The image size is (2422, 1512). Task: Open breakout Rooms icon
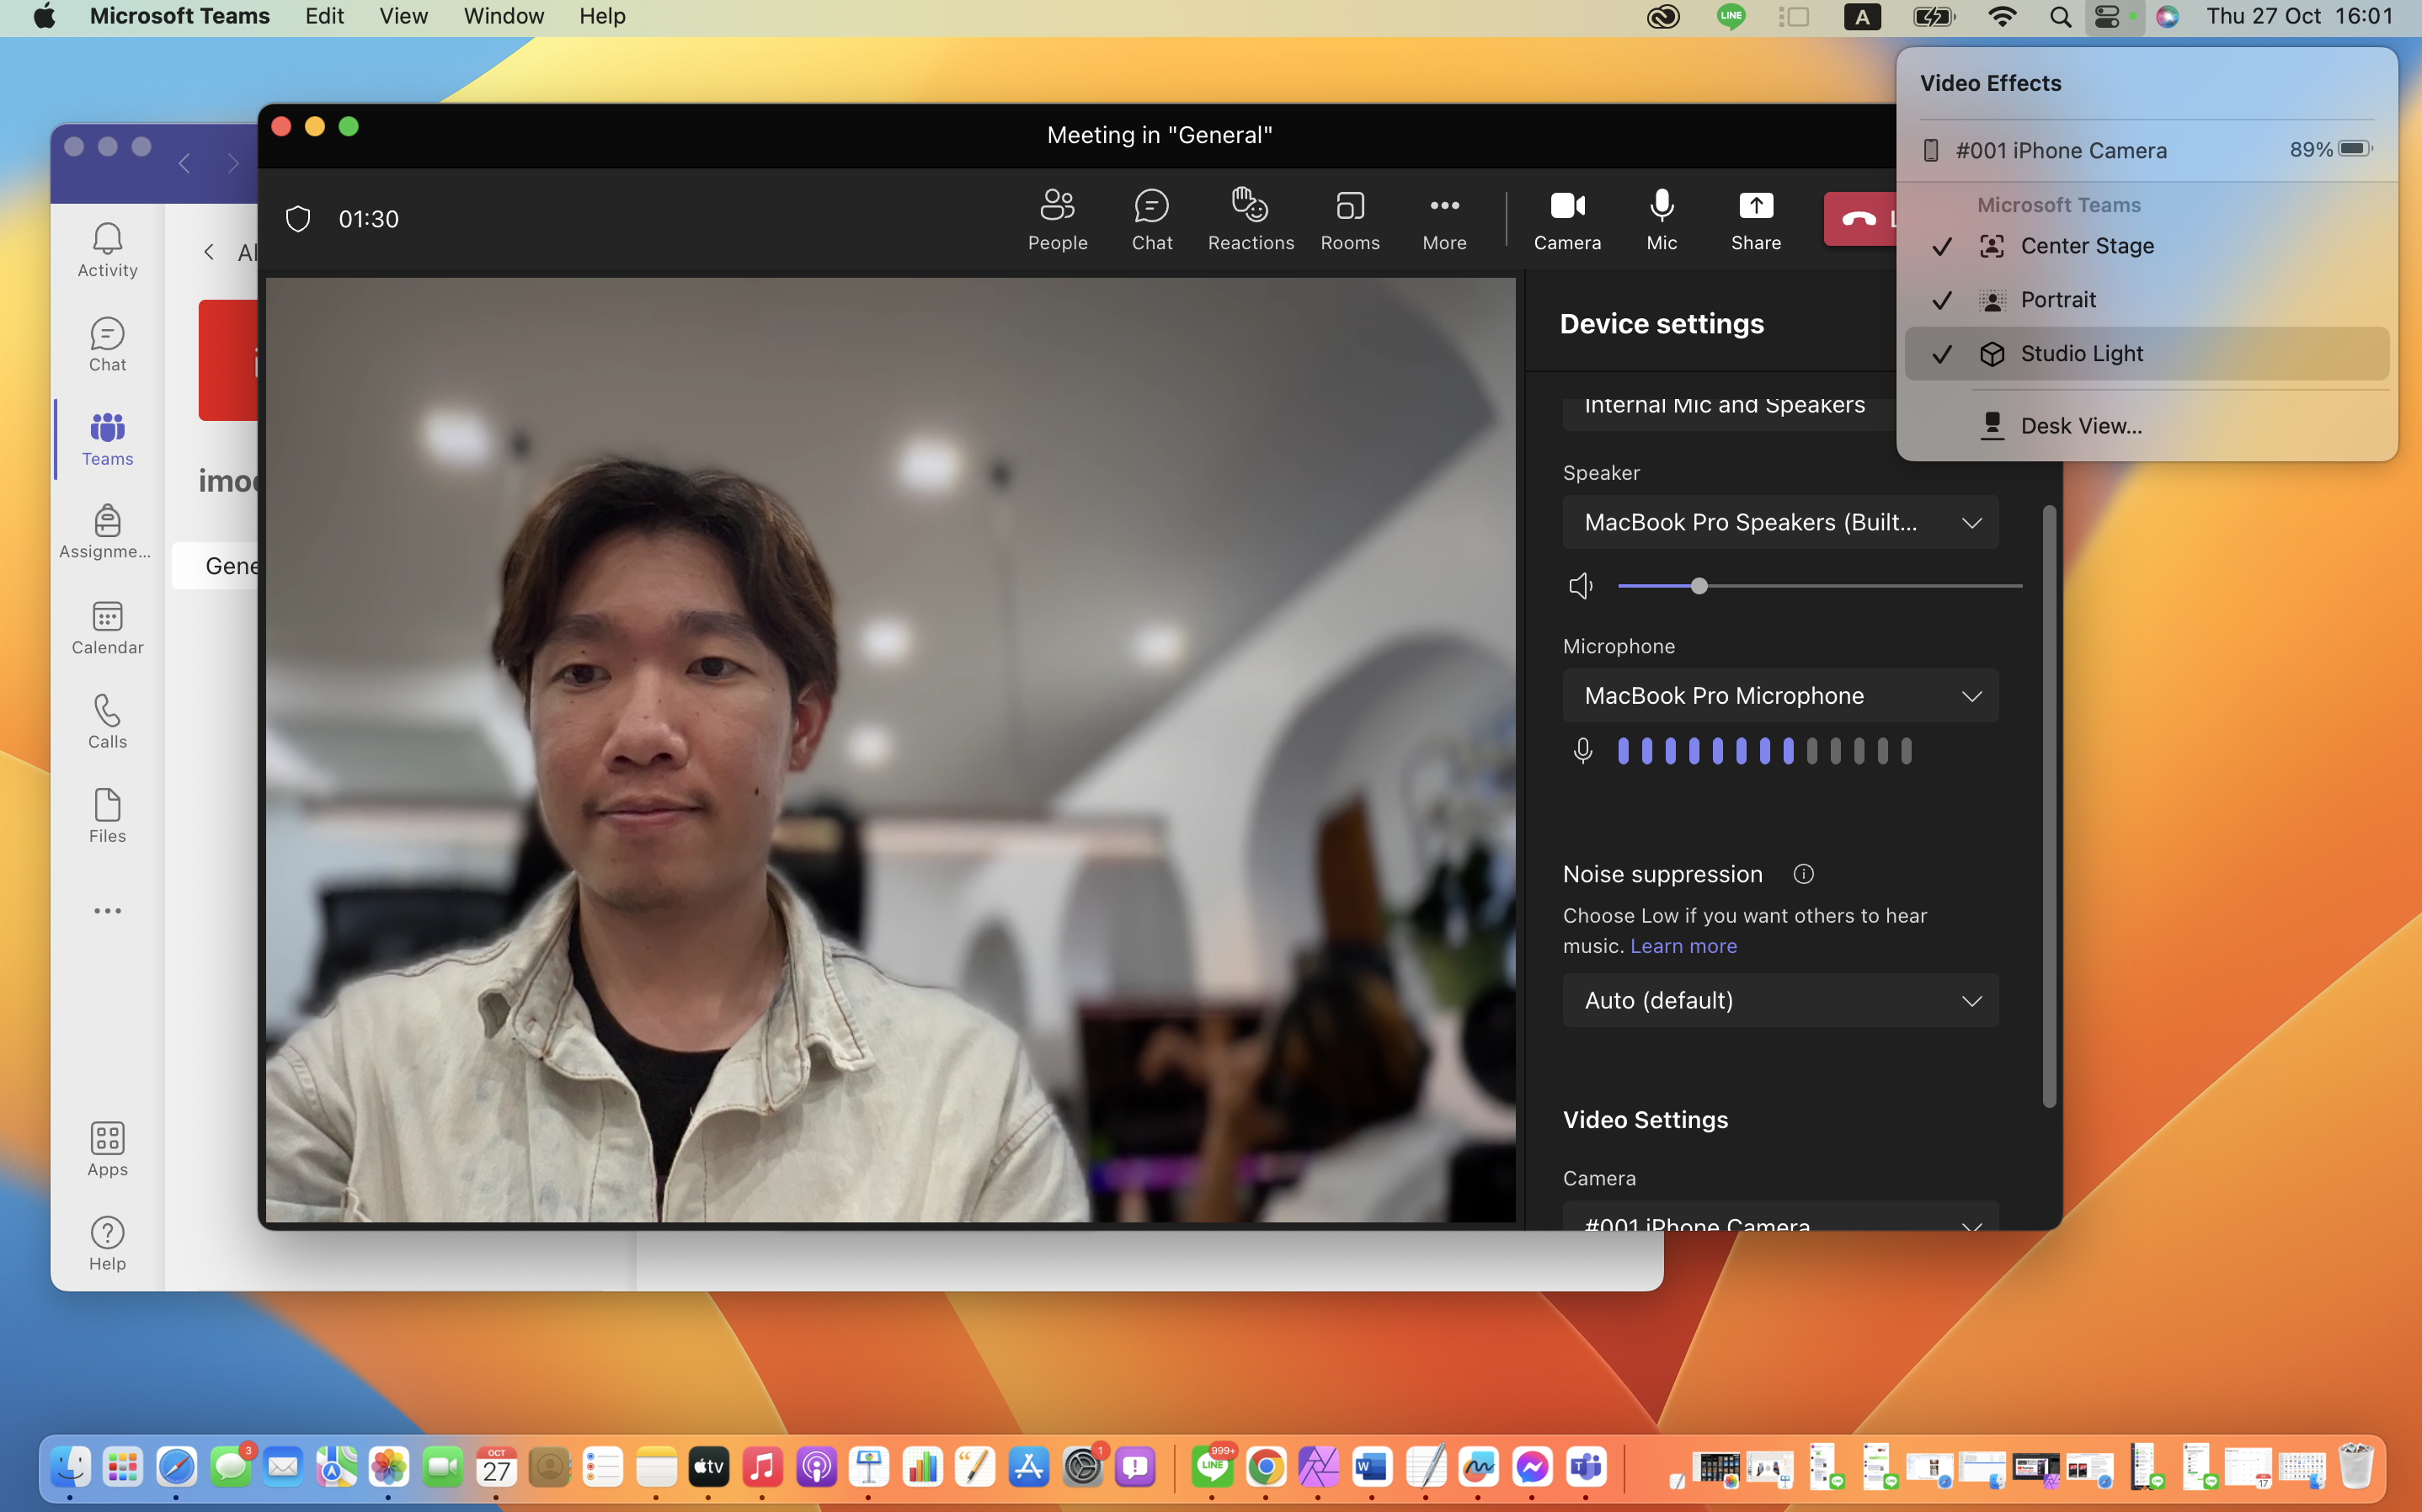click(x=1349, y=219)
